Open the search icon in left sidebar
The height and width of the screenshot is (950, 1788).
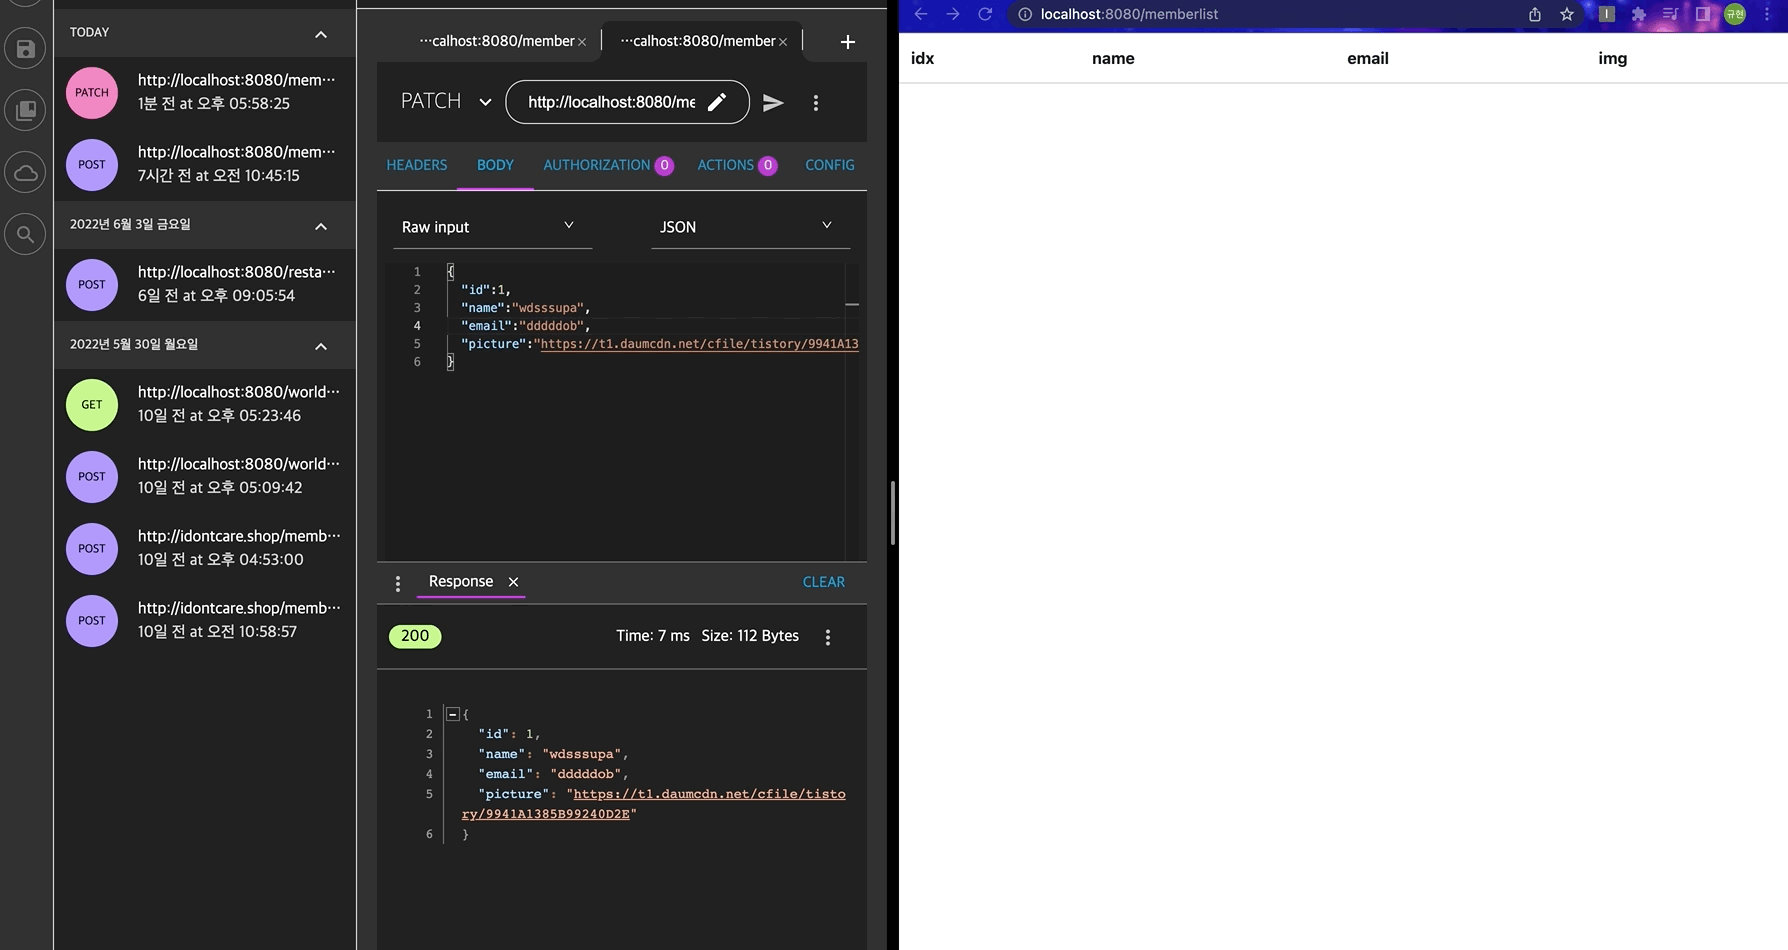pos(25,234)
